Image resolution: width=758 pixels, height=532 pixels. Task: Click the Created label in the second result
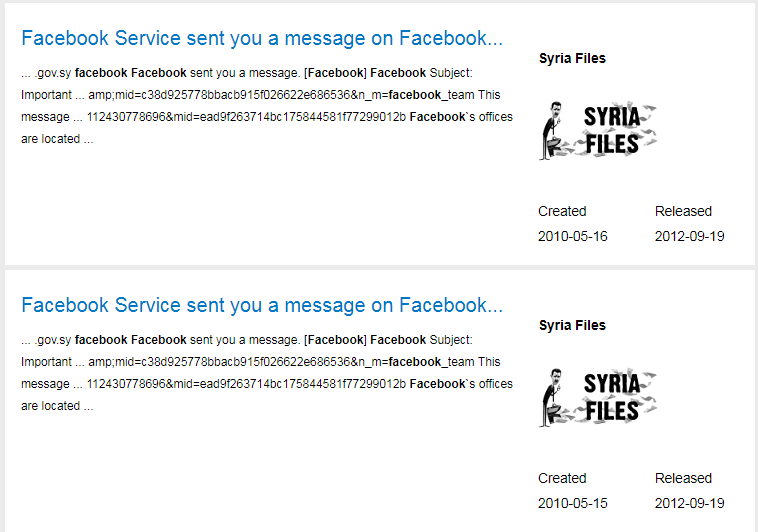562,478
